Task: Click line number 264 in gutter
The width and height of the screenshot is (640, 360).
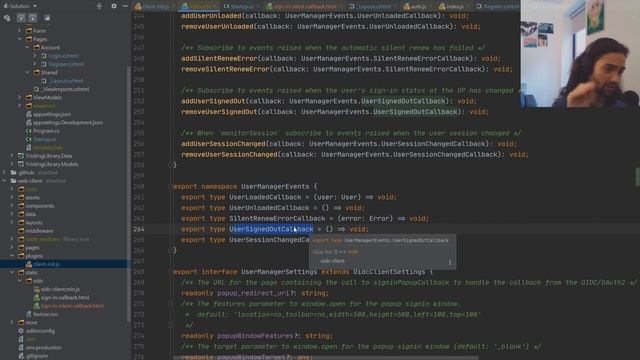Action: (x=139, y=229)
